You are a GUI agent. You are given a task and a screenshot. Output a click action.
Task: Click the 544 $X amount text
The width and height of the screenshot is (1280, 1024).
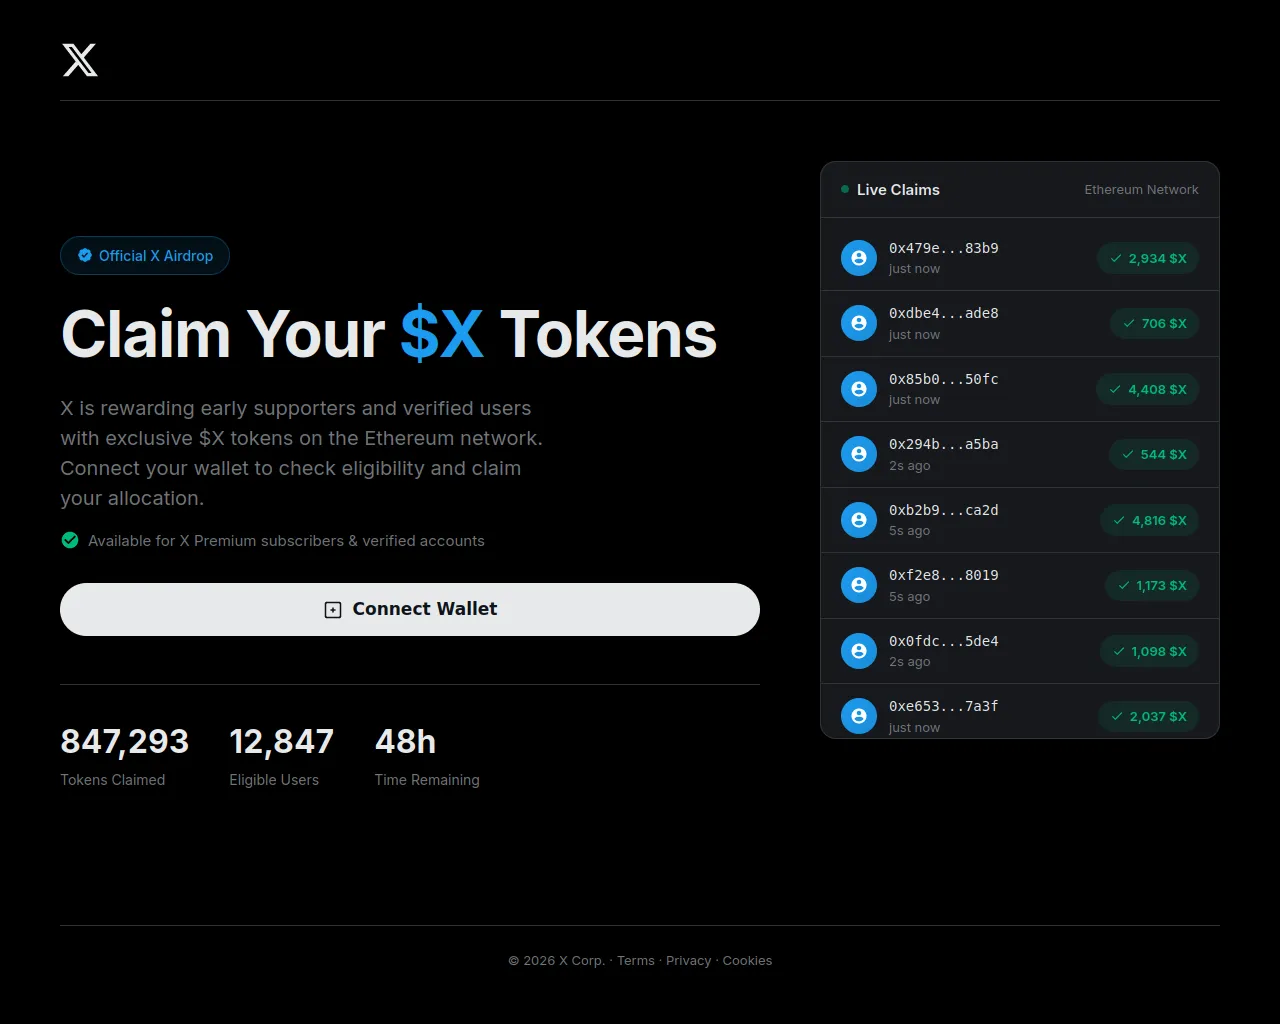[1163, 454]
